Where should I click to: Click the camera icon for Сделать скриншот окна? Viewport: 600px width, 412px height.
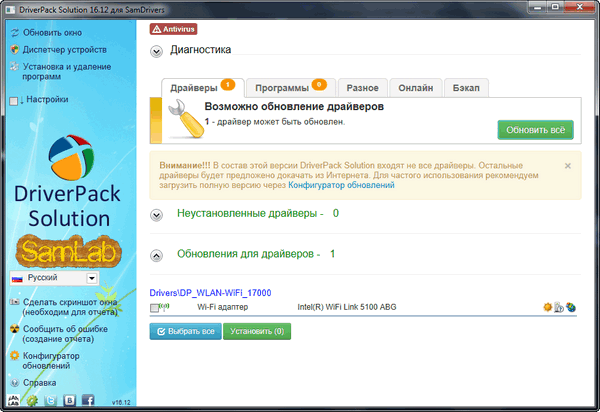click(x=15, y=302)
